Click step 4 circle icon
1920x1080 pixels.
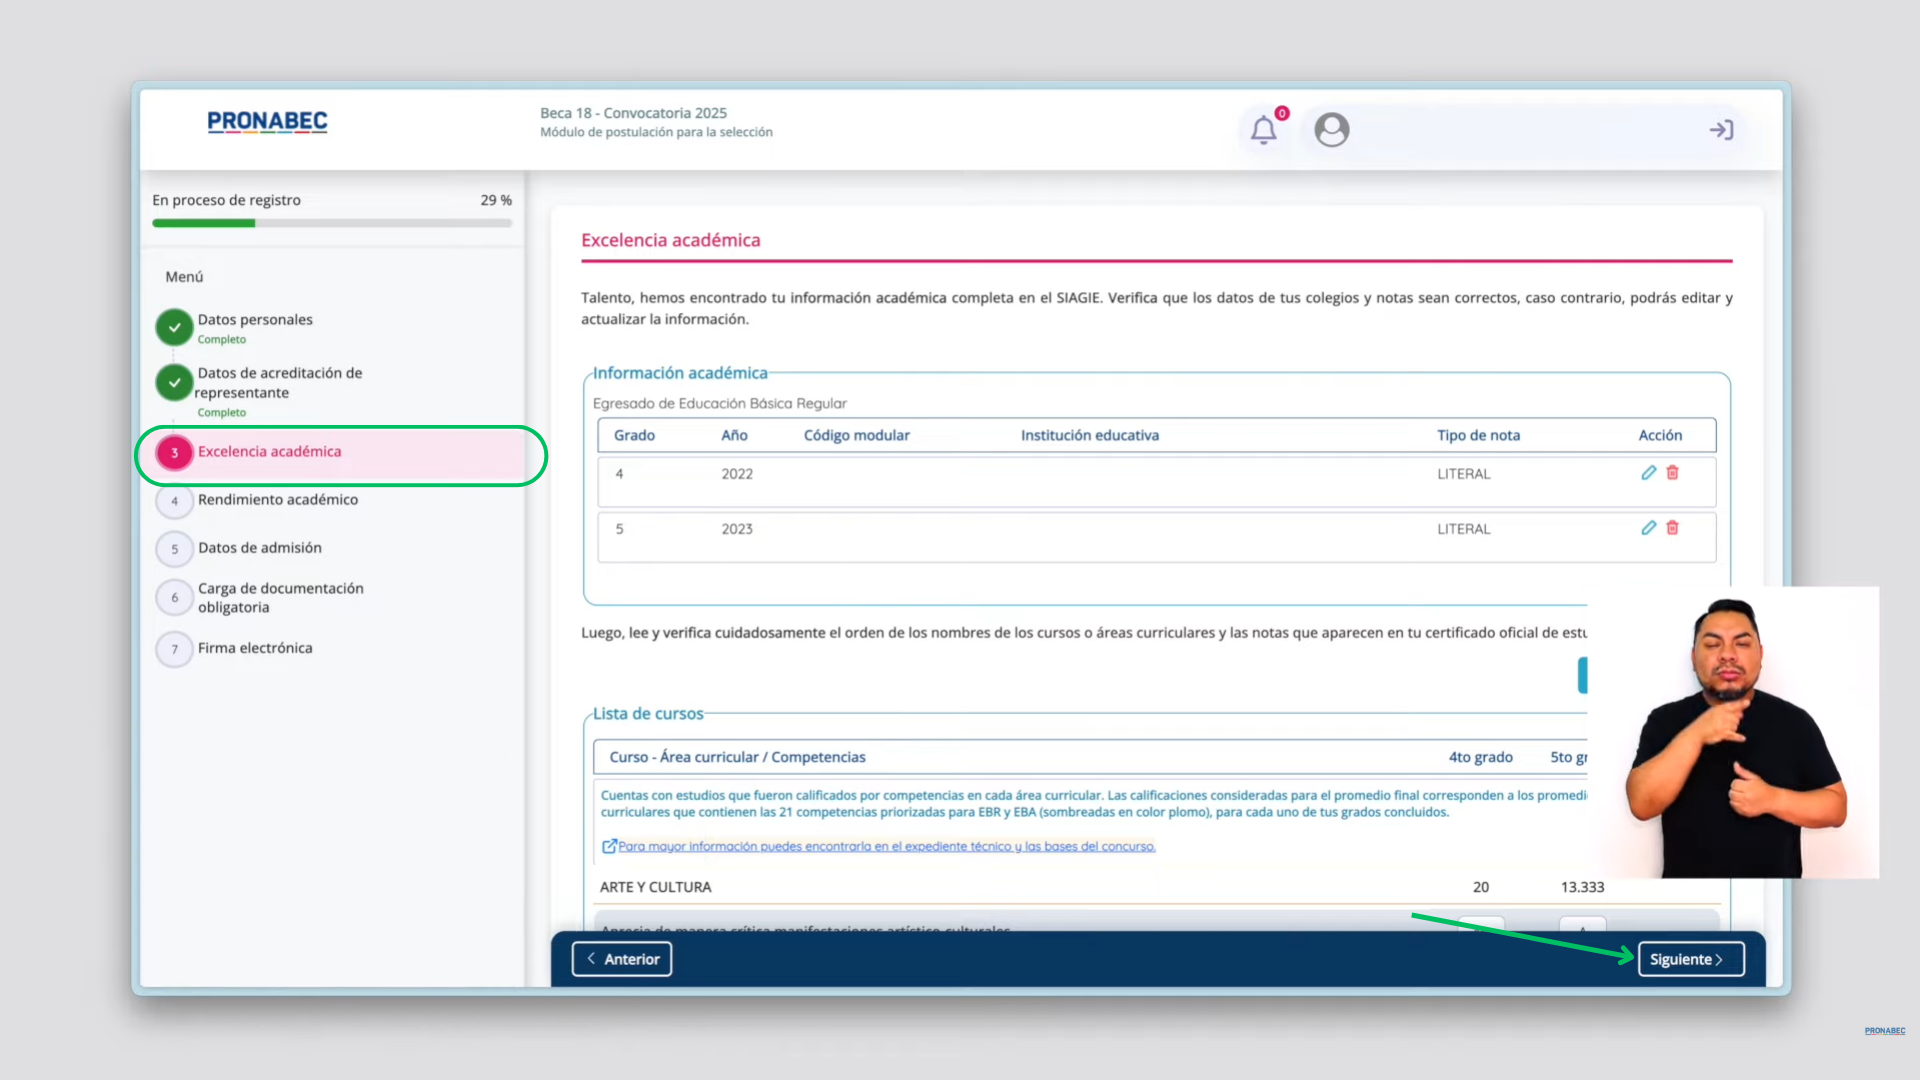click(174, 501)
